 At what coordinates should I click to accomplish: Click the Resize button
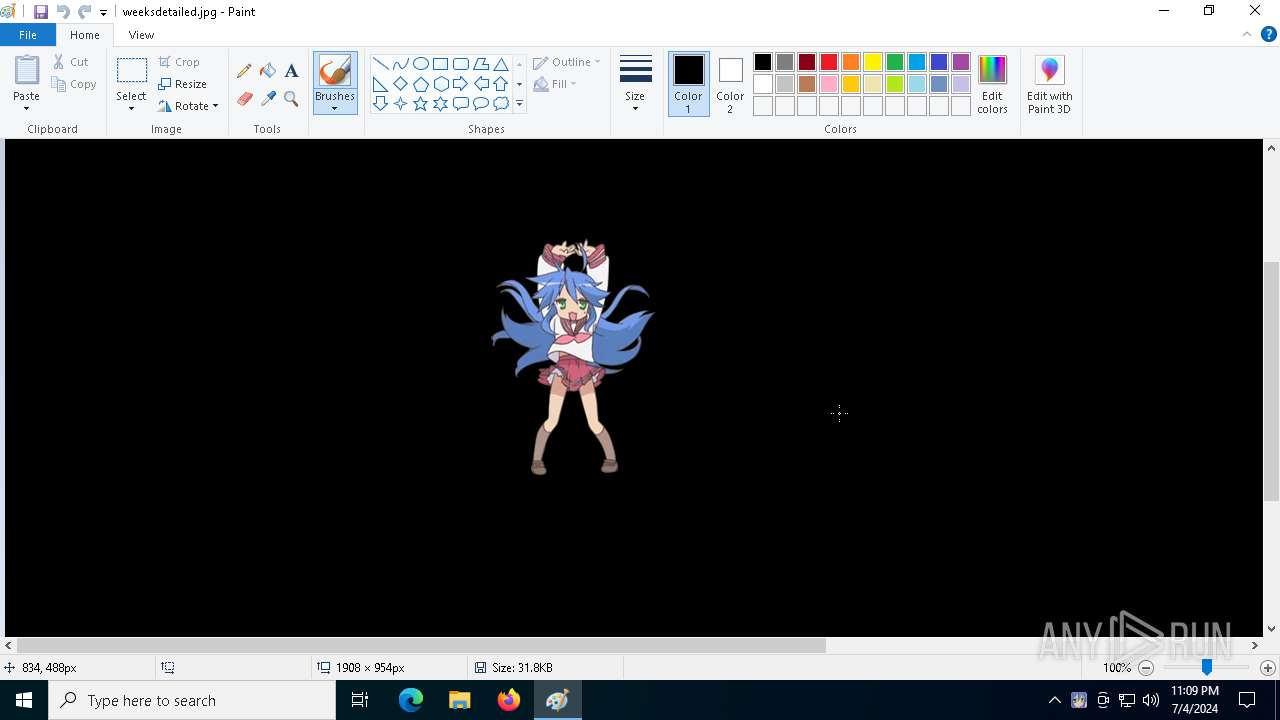pyautogui.click(x=183, y=84)
